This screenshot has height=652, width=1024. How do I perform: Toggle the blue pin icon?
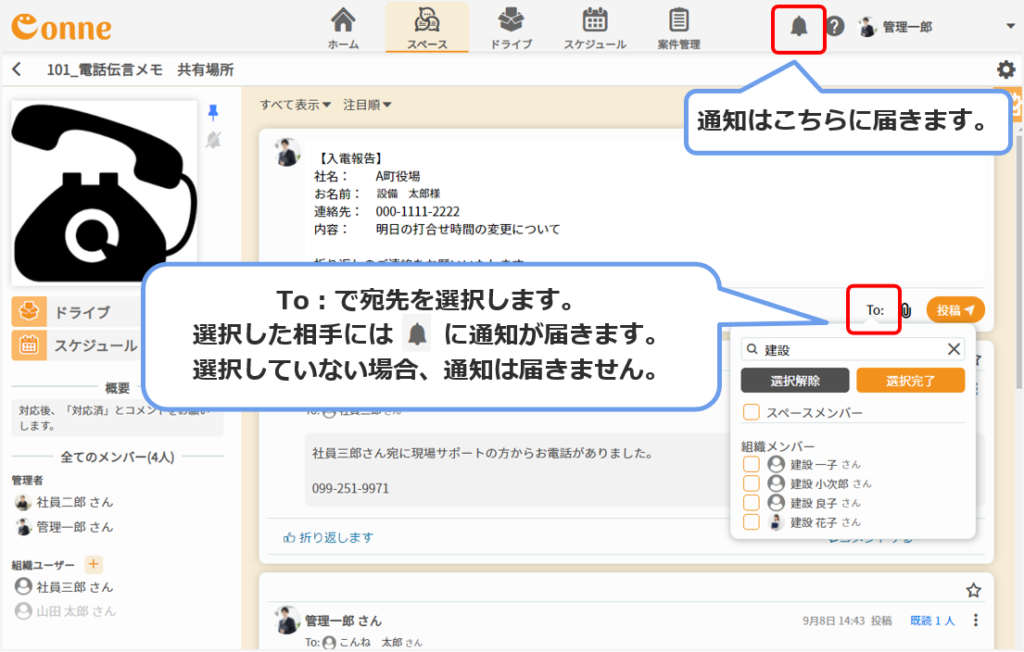coord(213,112)
